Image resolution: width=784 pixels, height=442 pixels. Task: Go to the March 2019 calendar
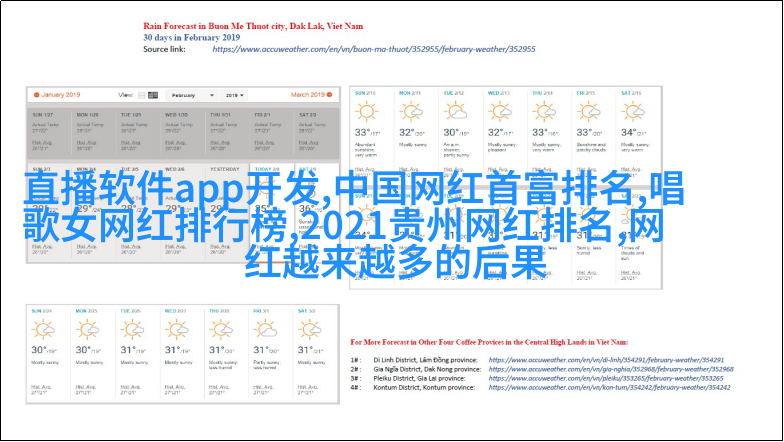pos(311,94)
